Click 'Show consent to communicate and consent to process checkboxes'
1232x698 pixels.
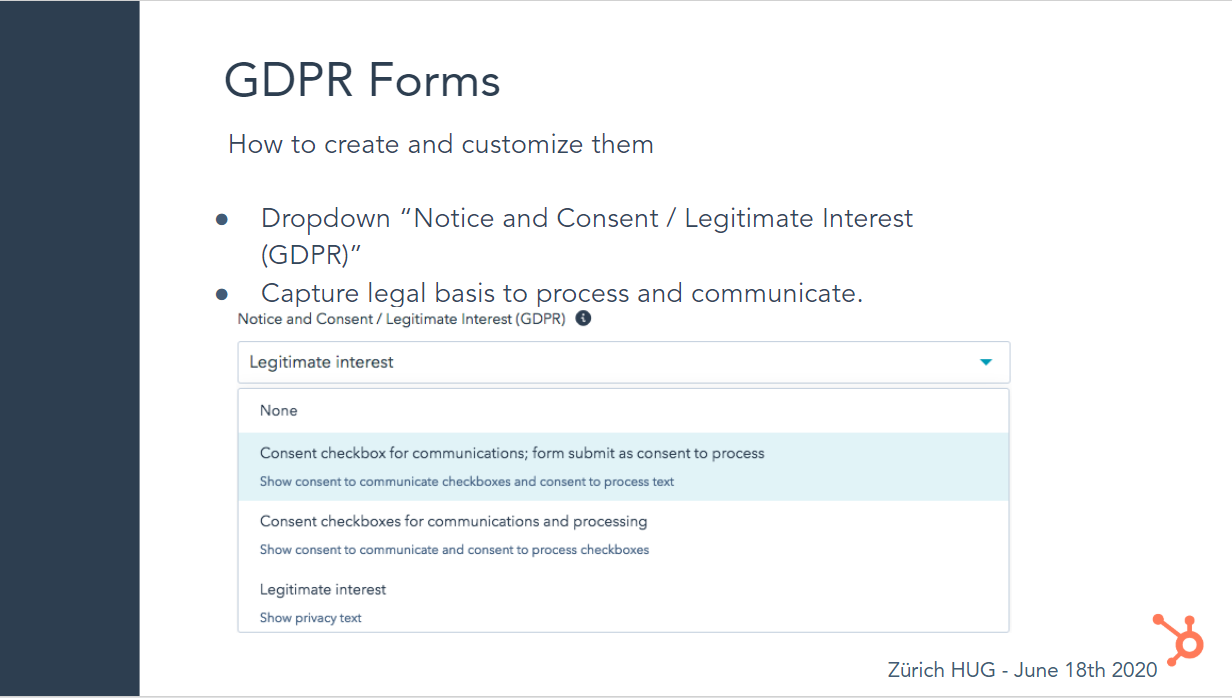point(454,550)
